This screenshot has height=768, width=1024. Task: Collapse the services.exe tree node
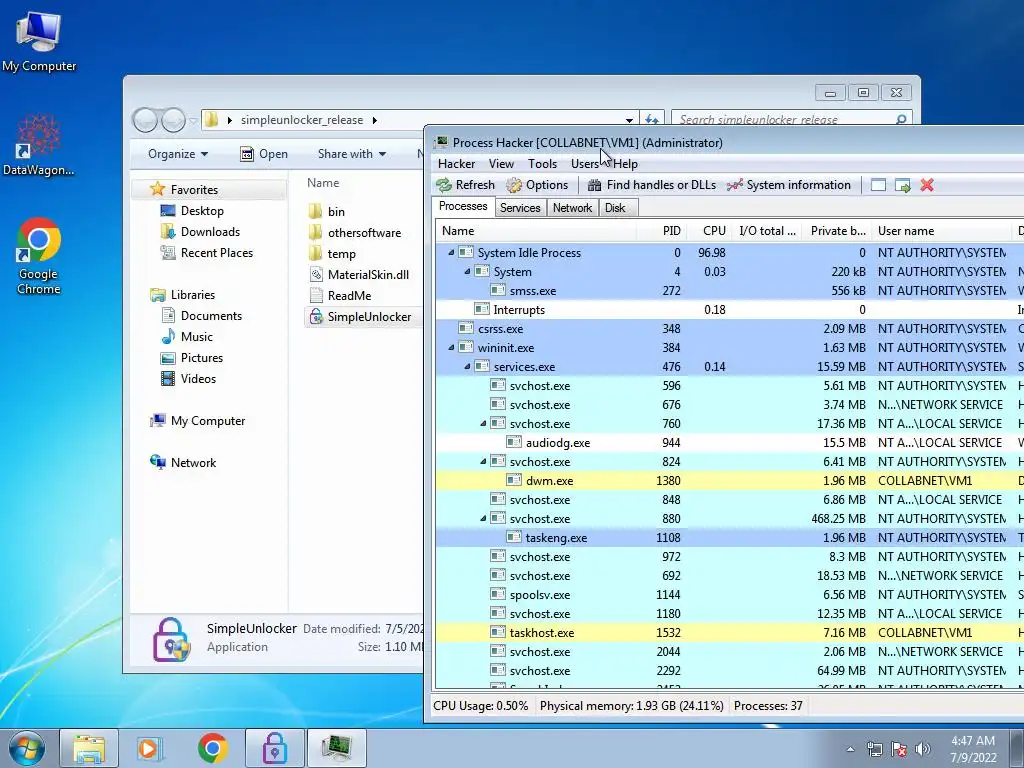468,367
